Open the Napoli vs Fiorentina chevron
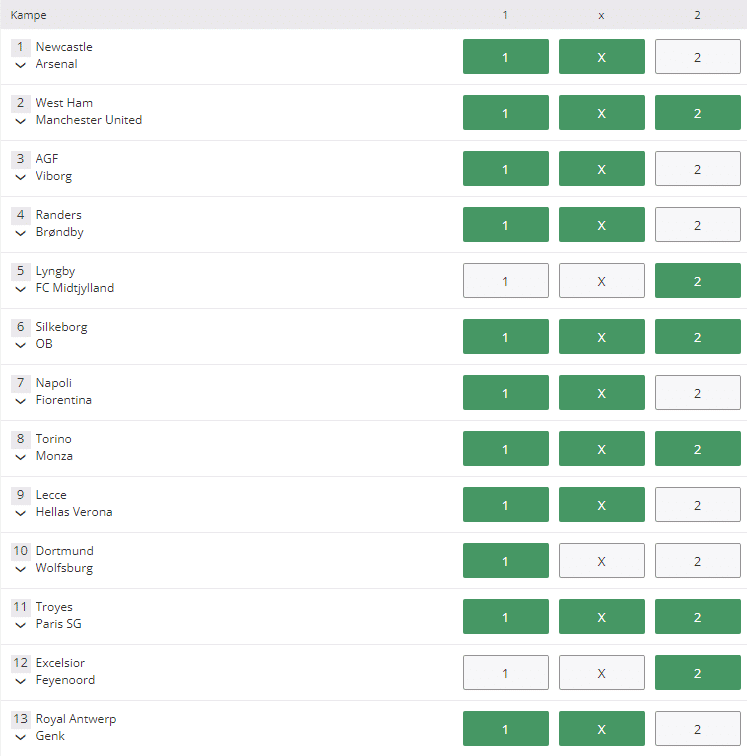This screenshot has height=756, width=747. click(x=20, y=401)
